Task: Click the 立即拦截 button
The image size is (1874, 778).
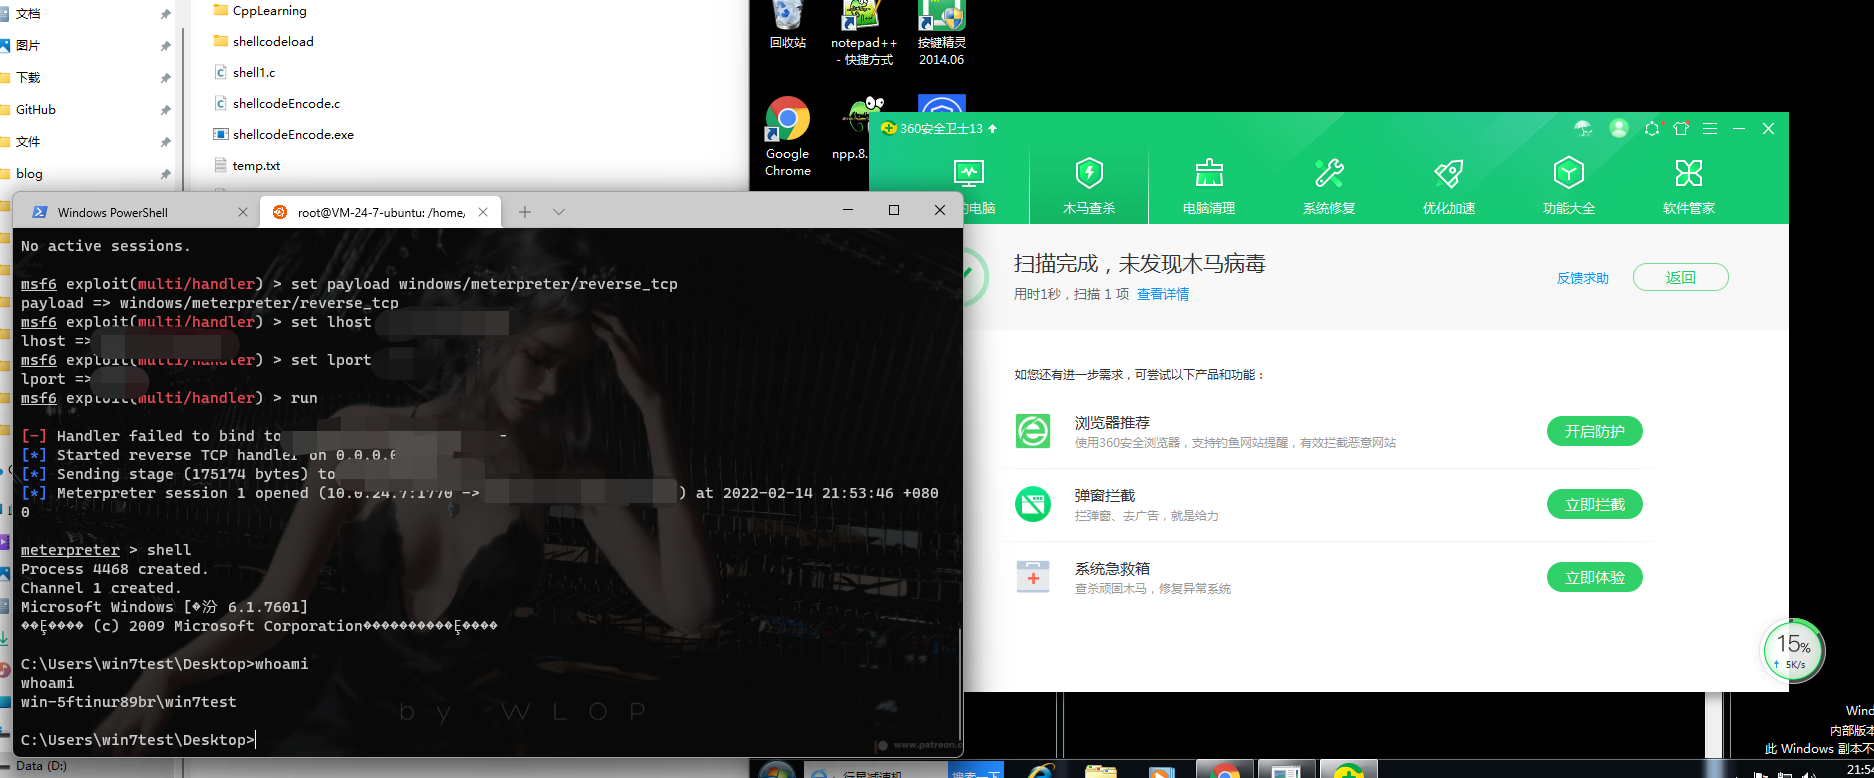Action: 1595,504
